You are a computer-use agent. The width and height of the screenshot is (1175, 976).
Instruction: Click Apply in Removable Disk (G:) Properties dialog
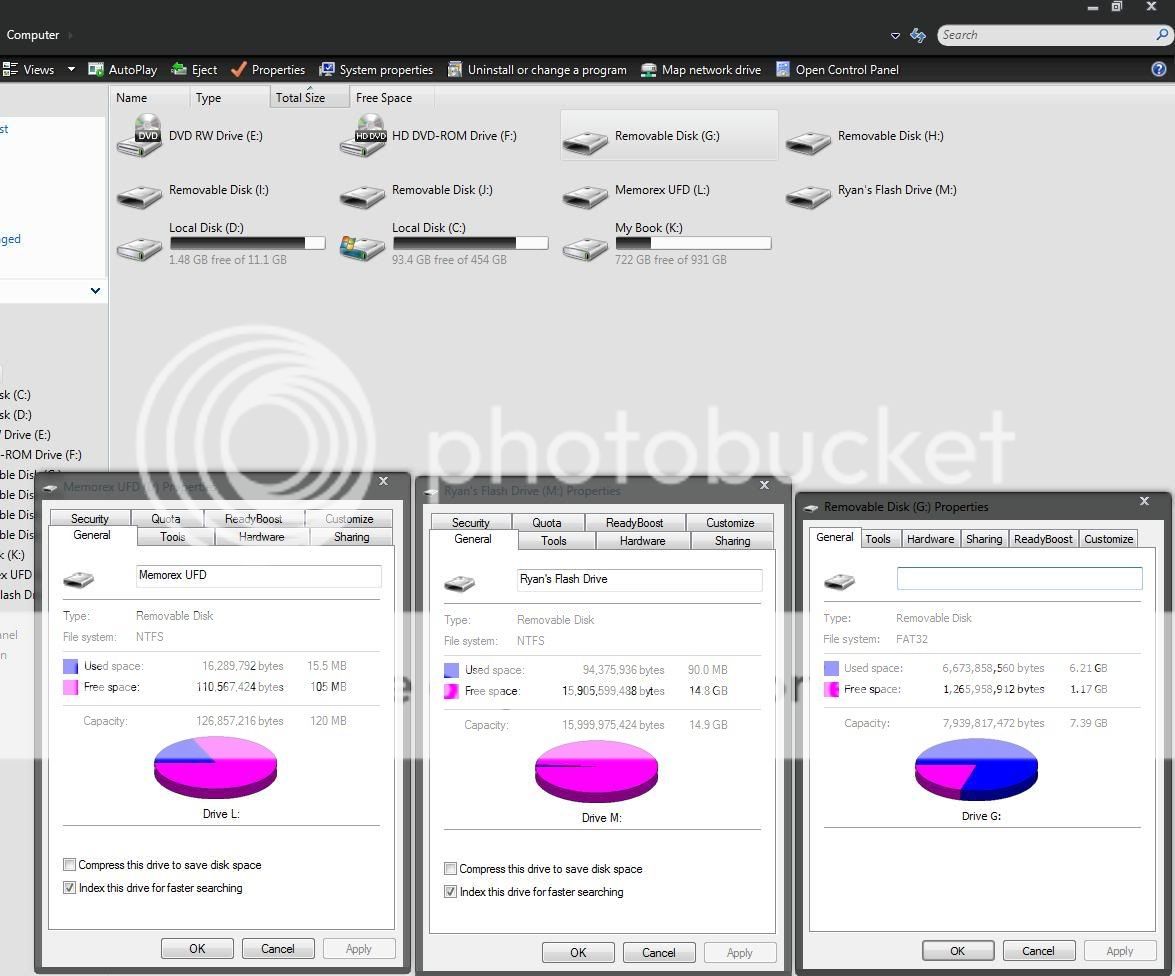point(1120,951)
